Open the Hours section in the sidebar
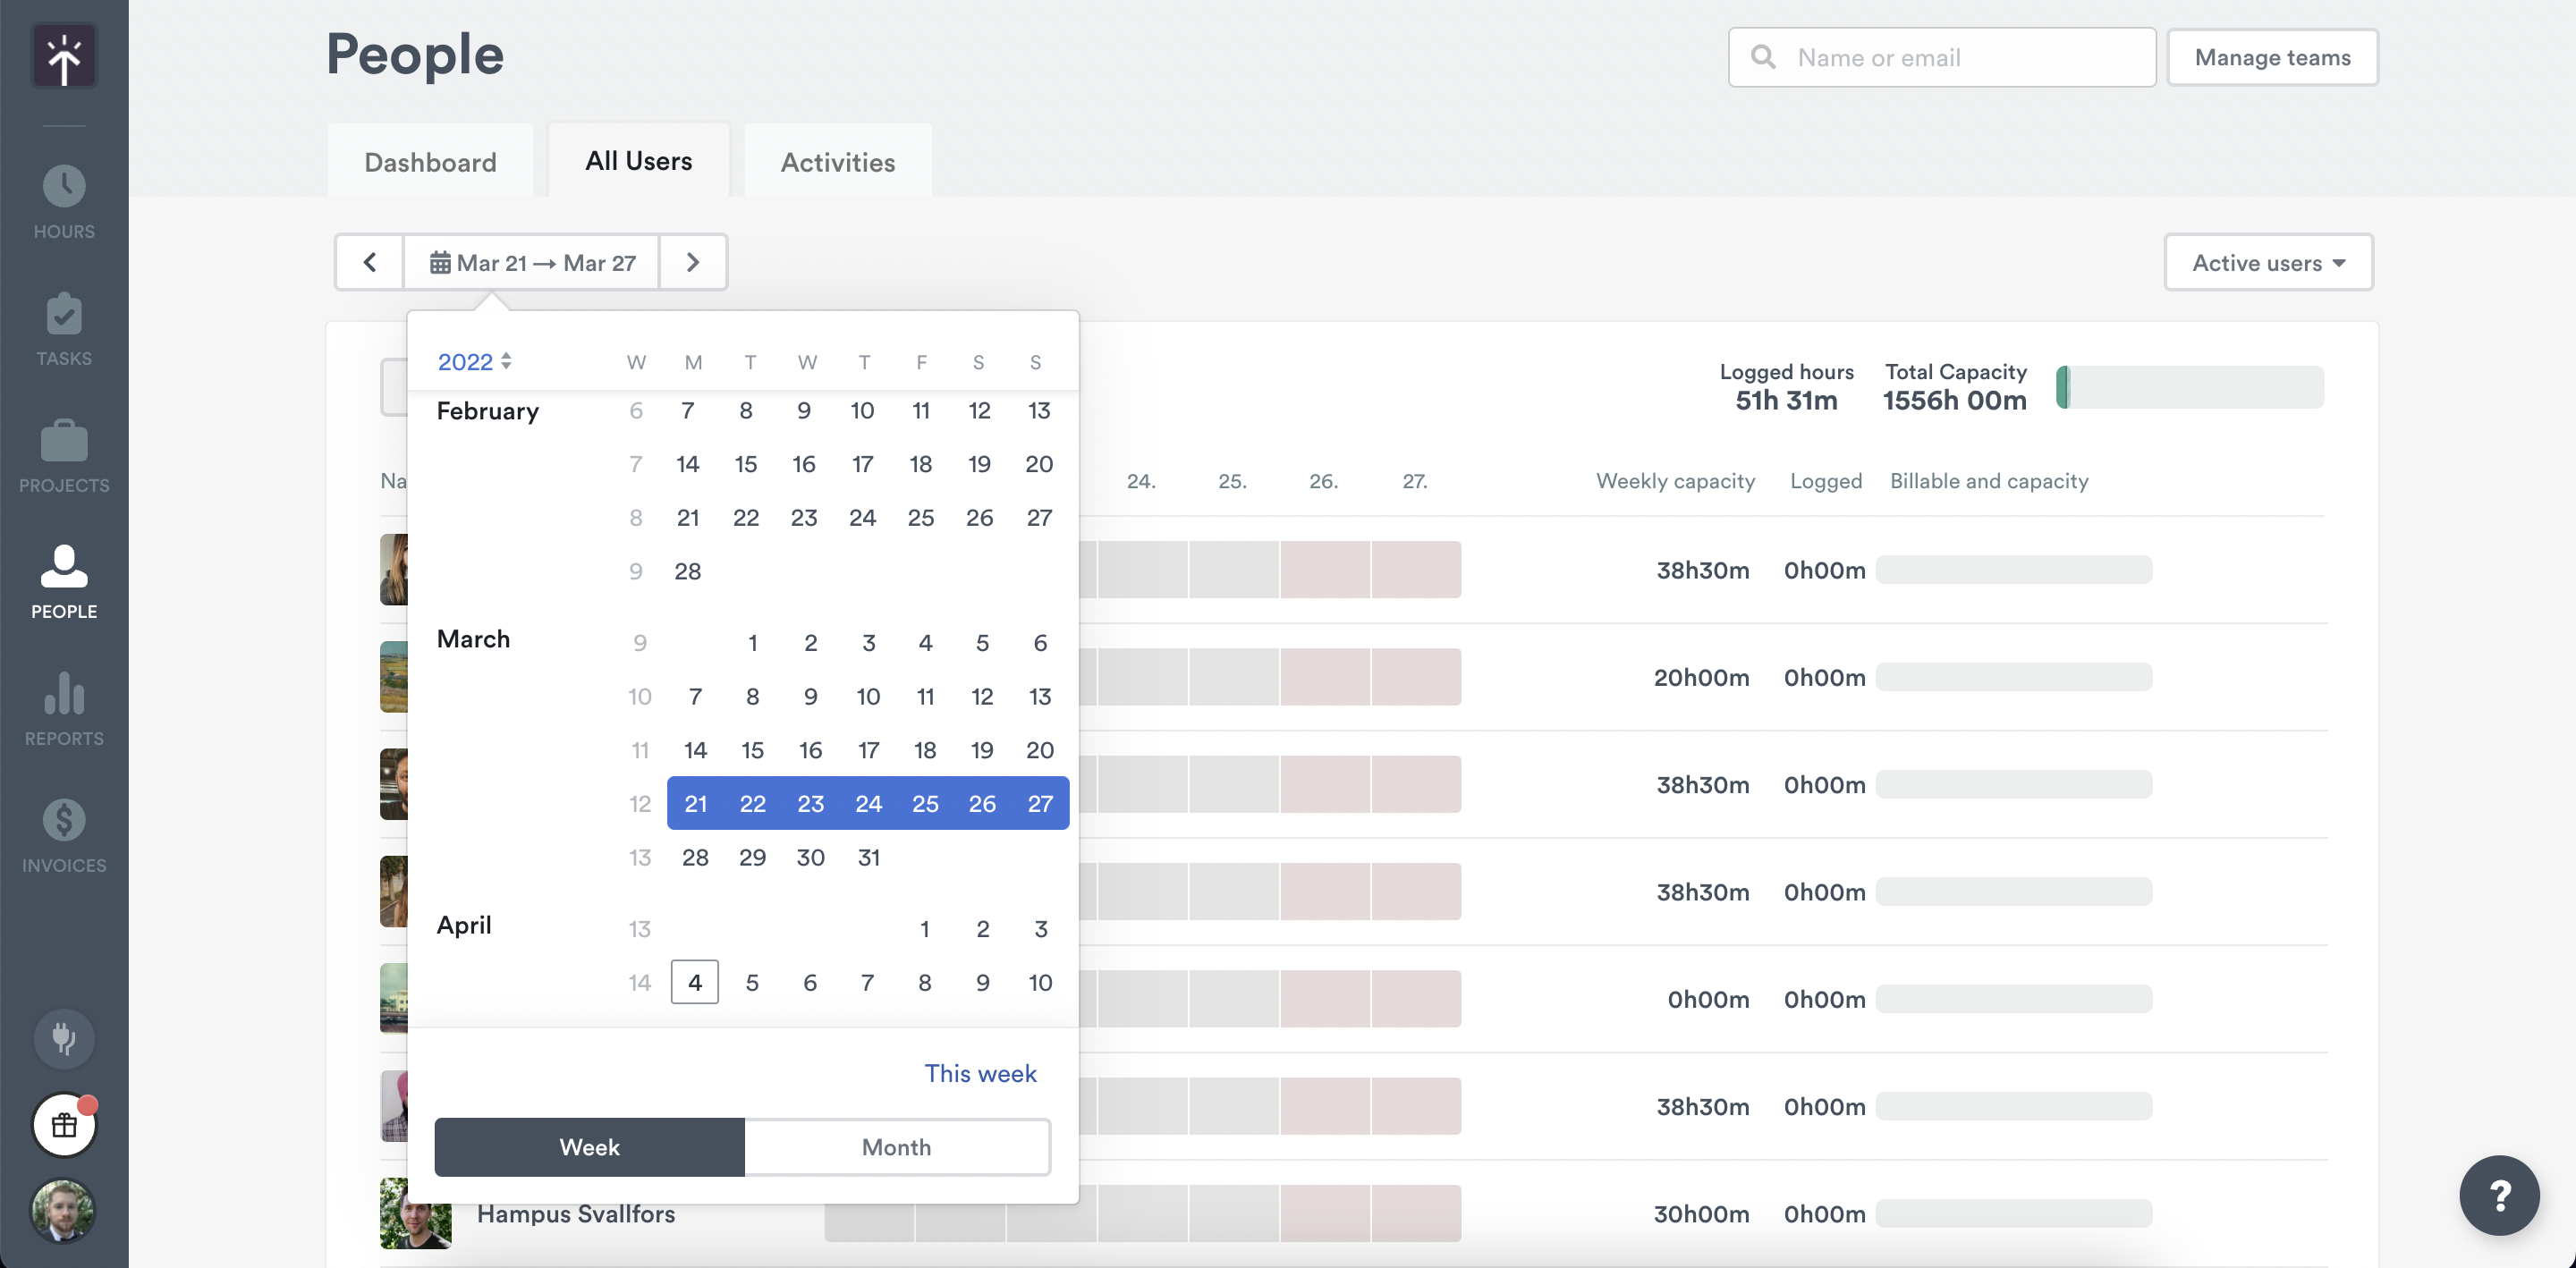The image size is (2576, 1268). click(x=63, y=202)
